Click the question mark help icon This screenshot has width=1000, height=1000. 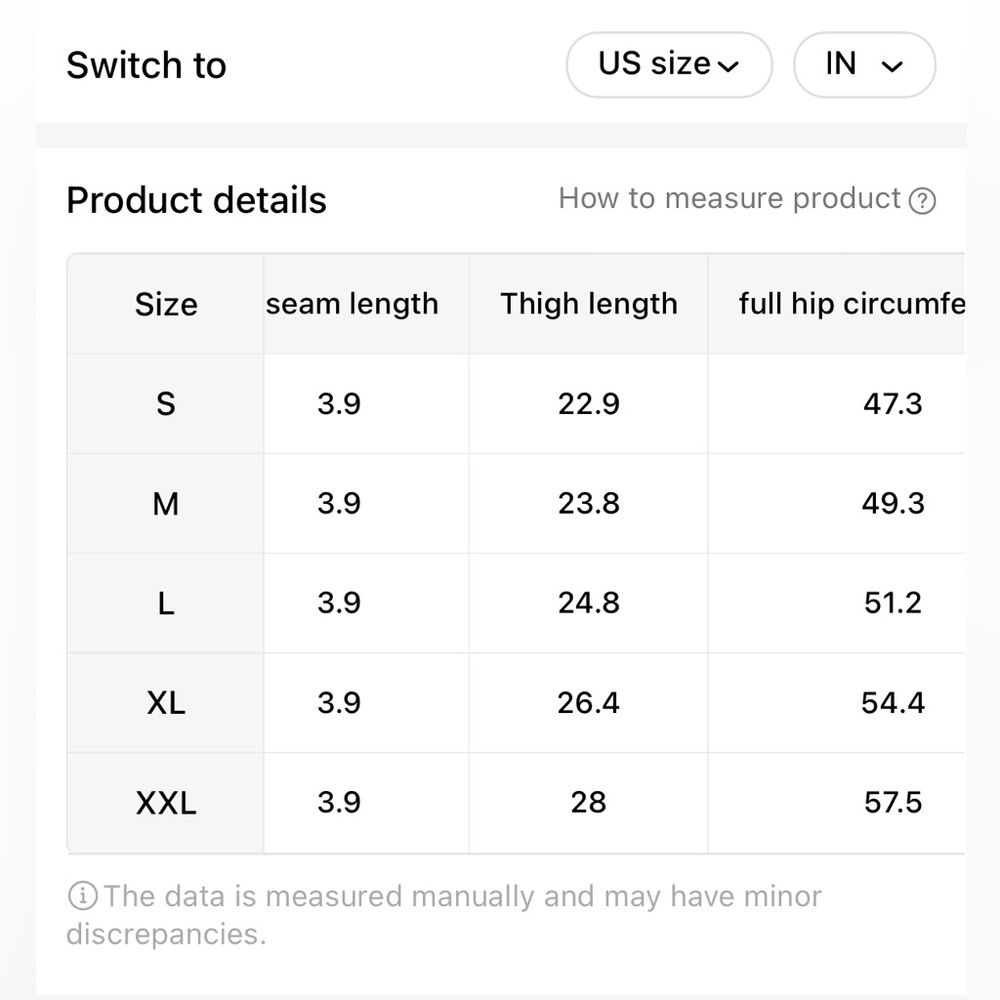(x=922, y=201)
